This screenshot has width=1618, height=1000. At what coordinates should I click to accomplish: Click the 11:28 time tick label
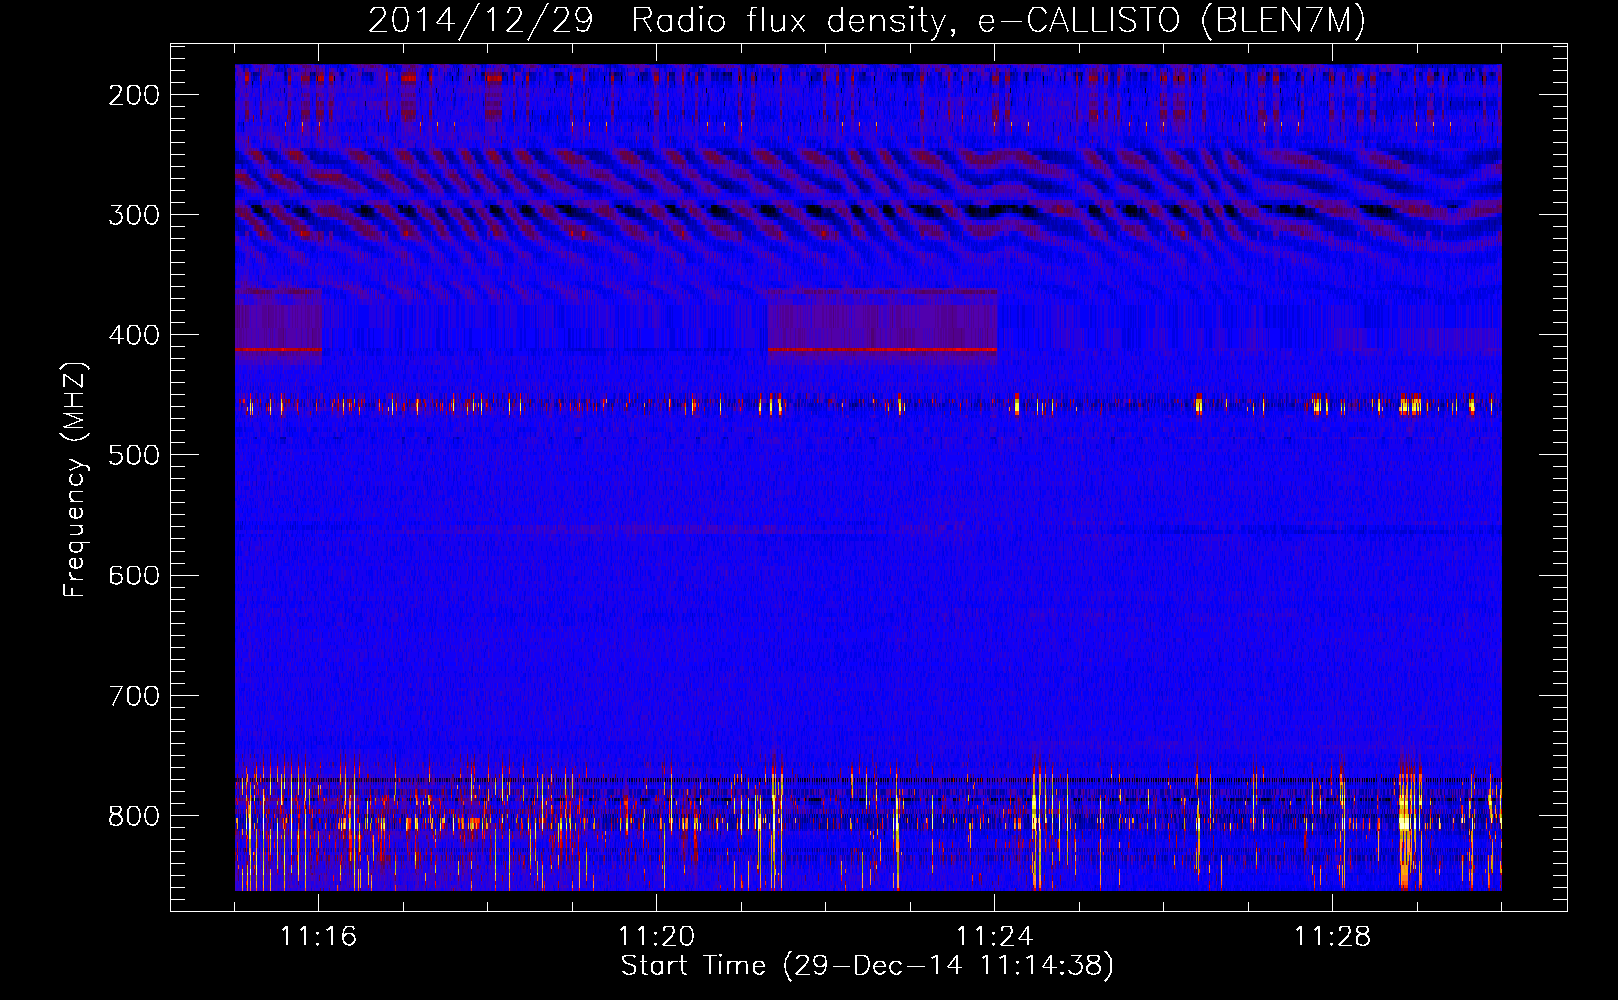point(1332,937)
